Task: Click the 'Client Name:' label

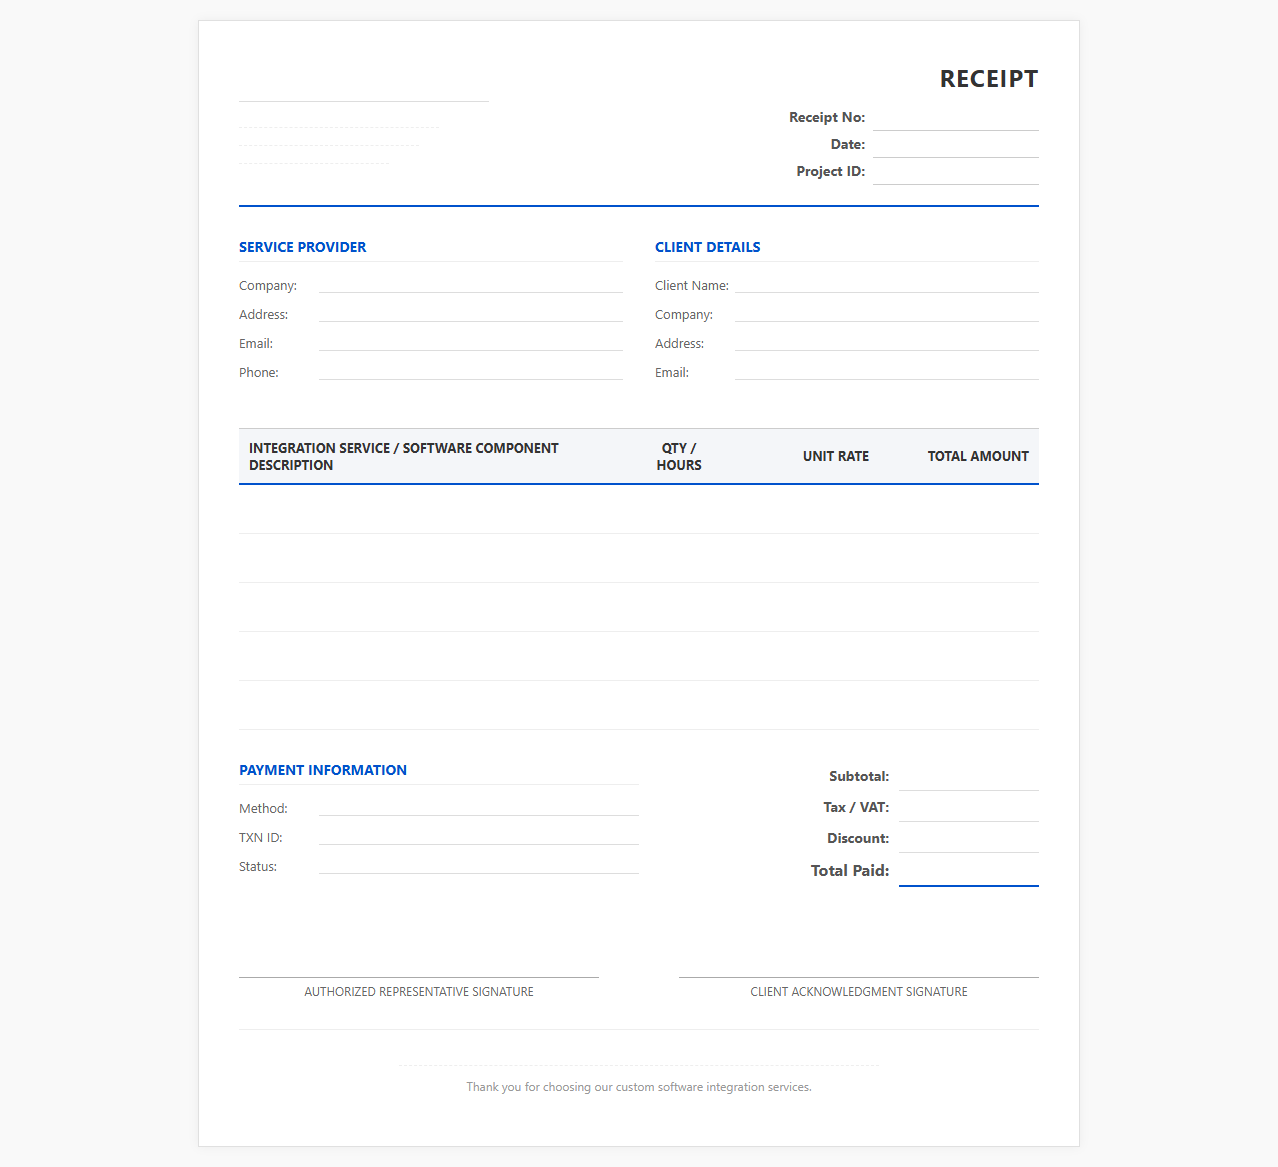Action: 692,286
